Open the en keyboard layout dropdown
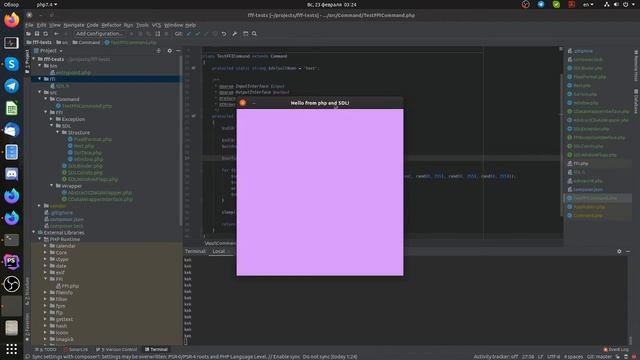 pyautogui.click(x=588, y=4)
